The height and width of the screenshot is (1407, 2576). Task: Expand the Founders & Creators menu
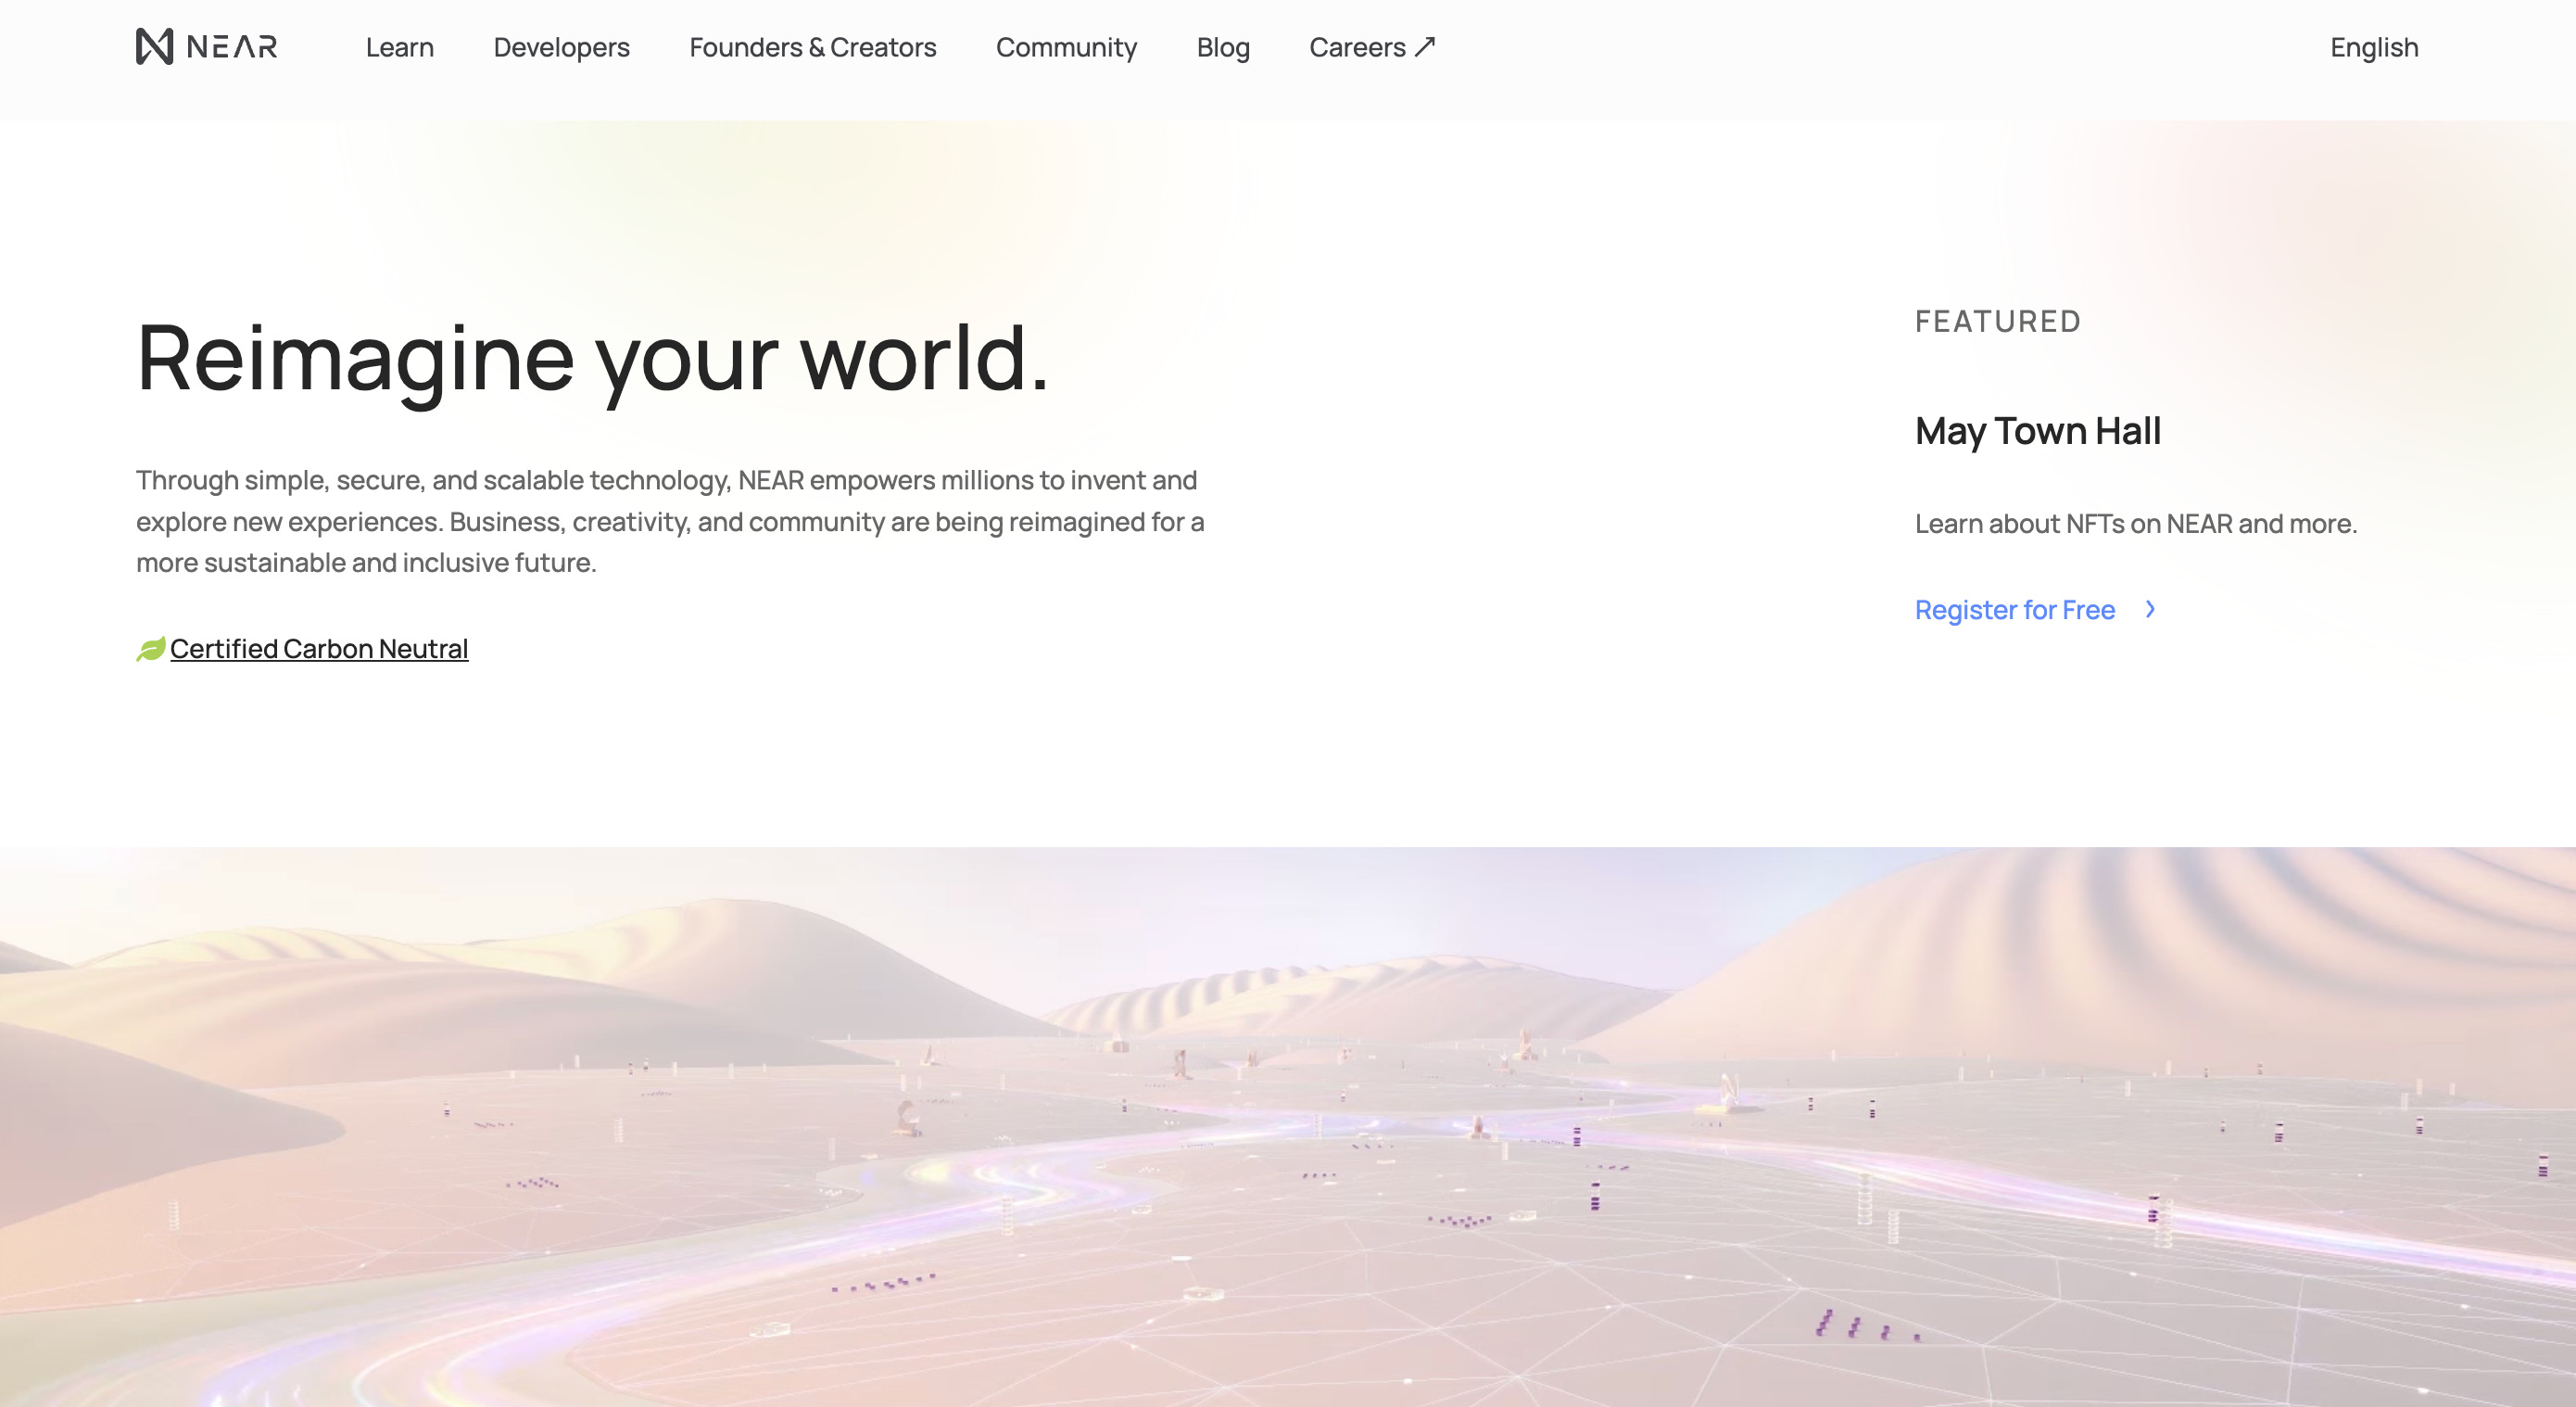(812, 47)
